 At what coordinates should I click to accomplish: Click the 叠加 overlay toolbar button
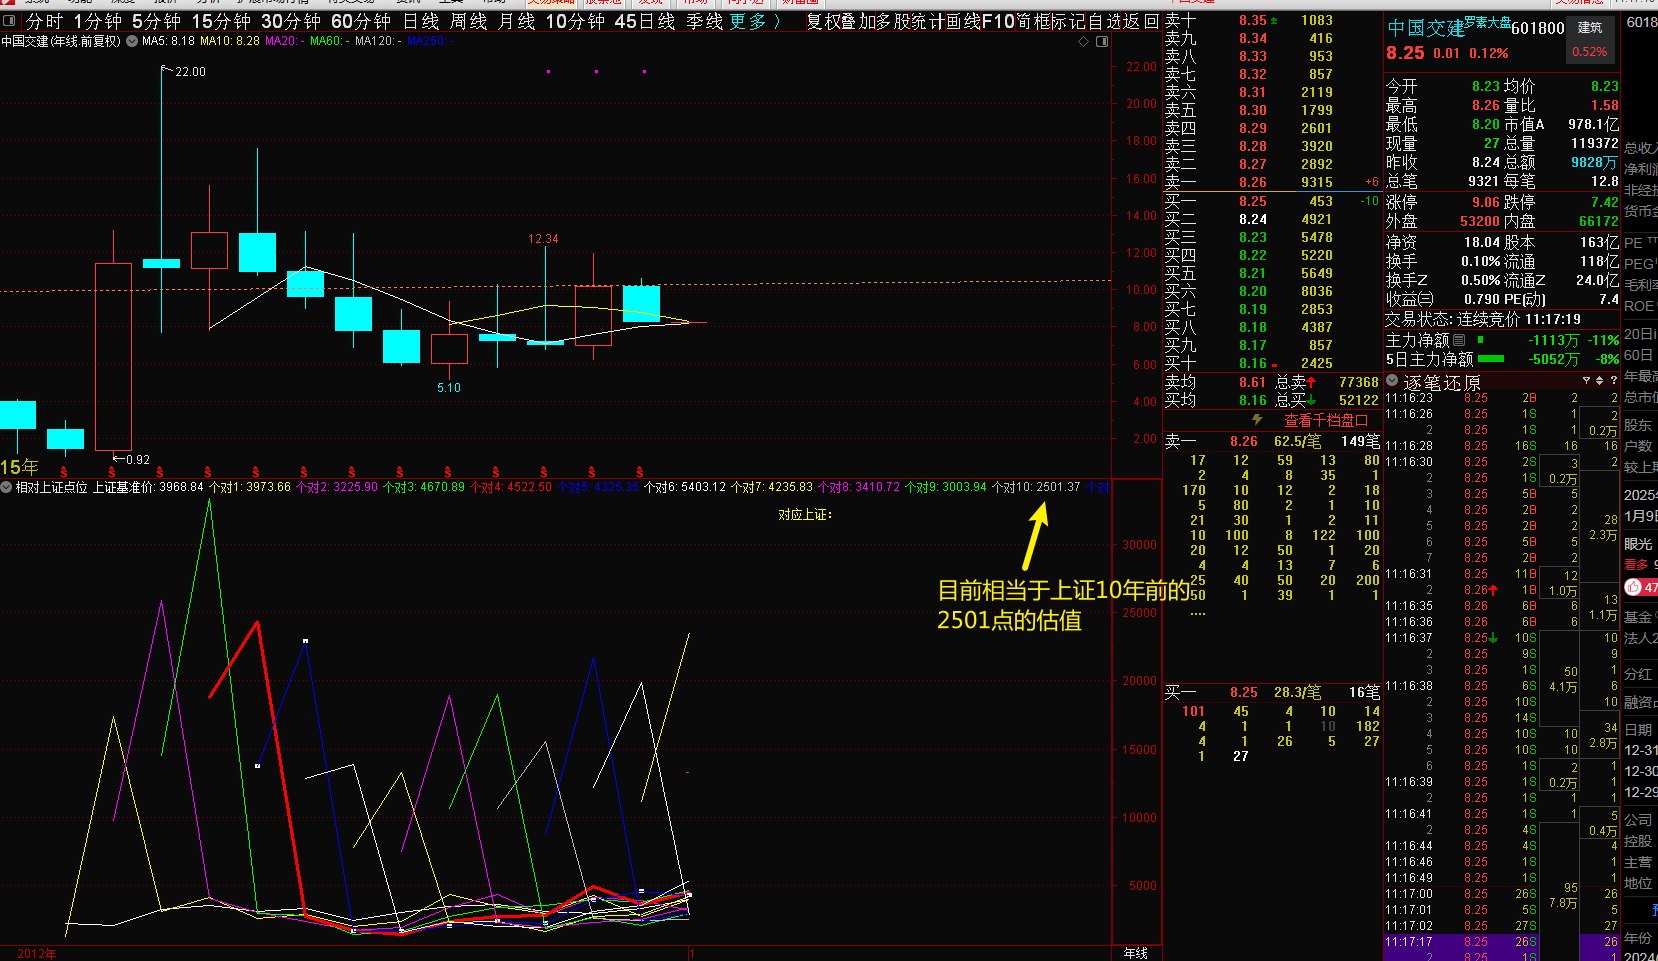(x=859, y=21)
